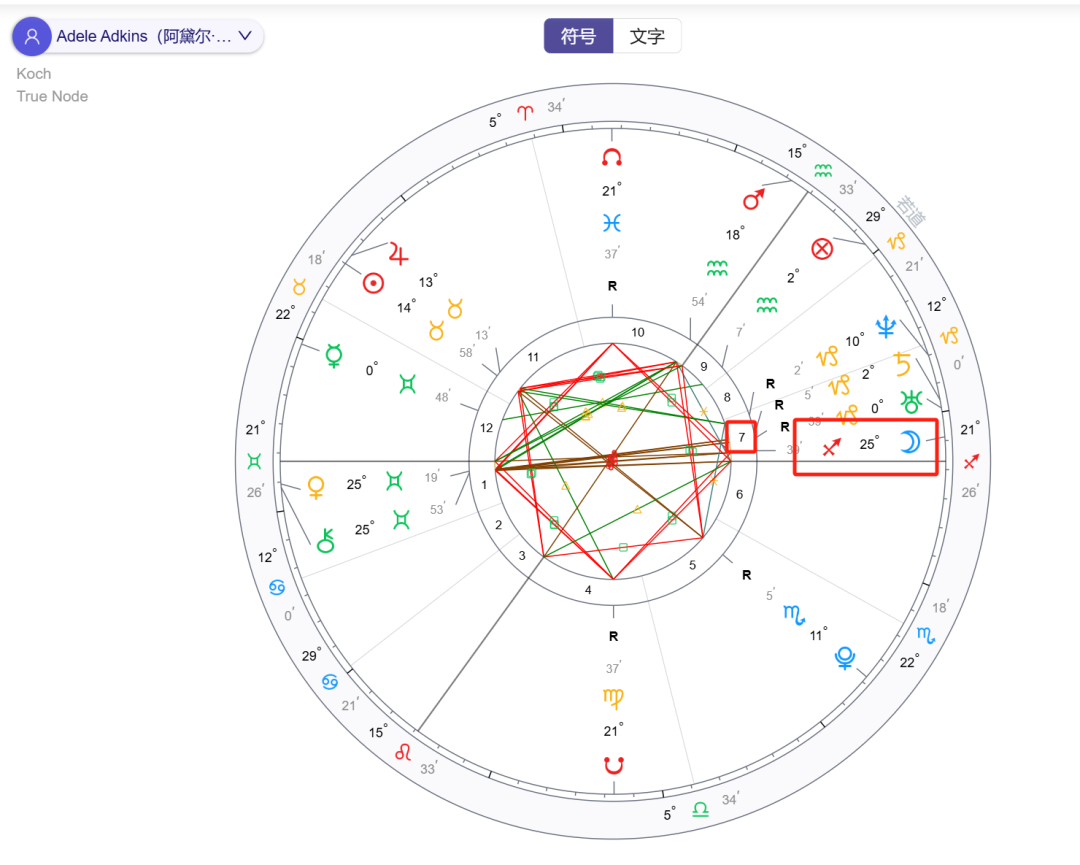1080x865 pixels.
Task: Click the Capricorn glyph beside Neptune's 10°
Action: tap(827, 356)
